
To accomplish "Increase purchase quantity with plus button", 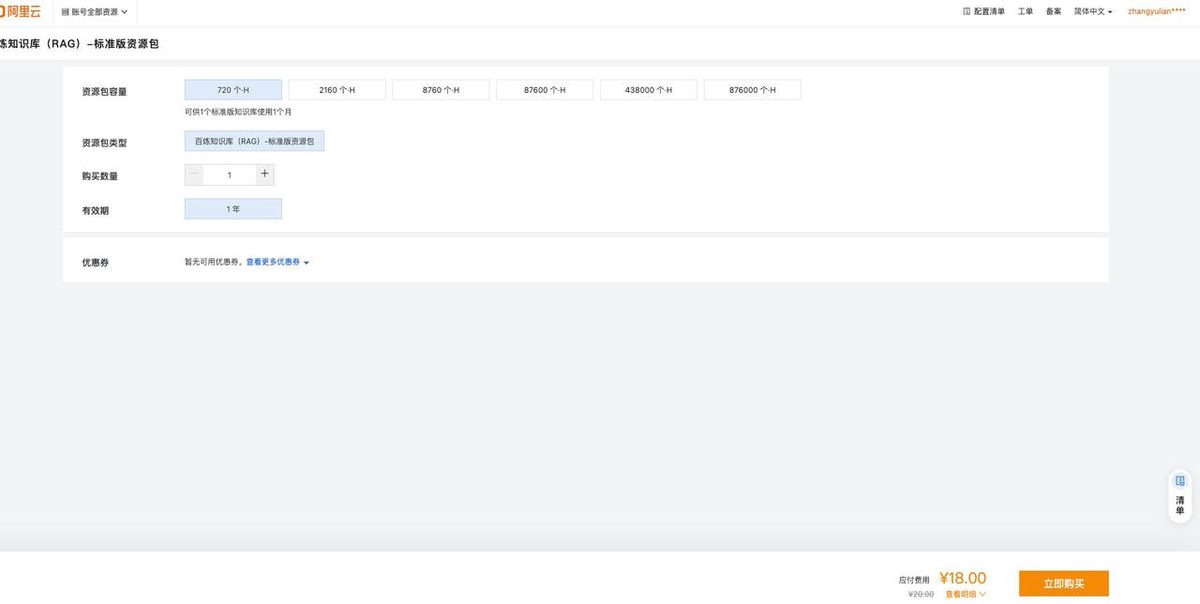I will coord(265,175).
